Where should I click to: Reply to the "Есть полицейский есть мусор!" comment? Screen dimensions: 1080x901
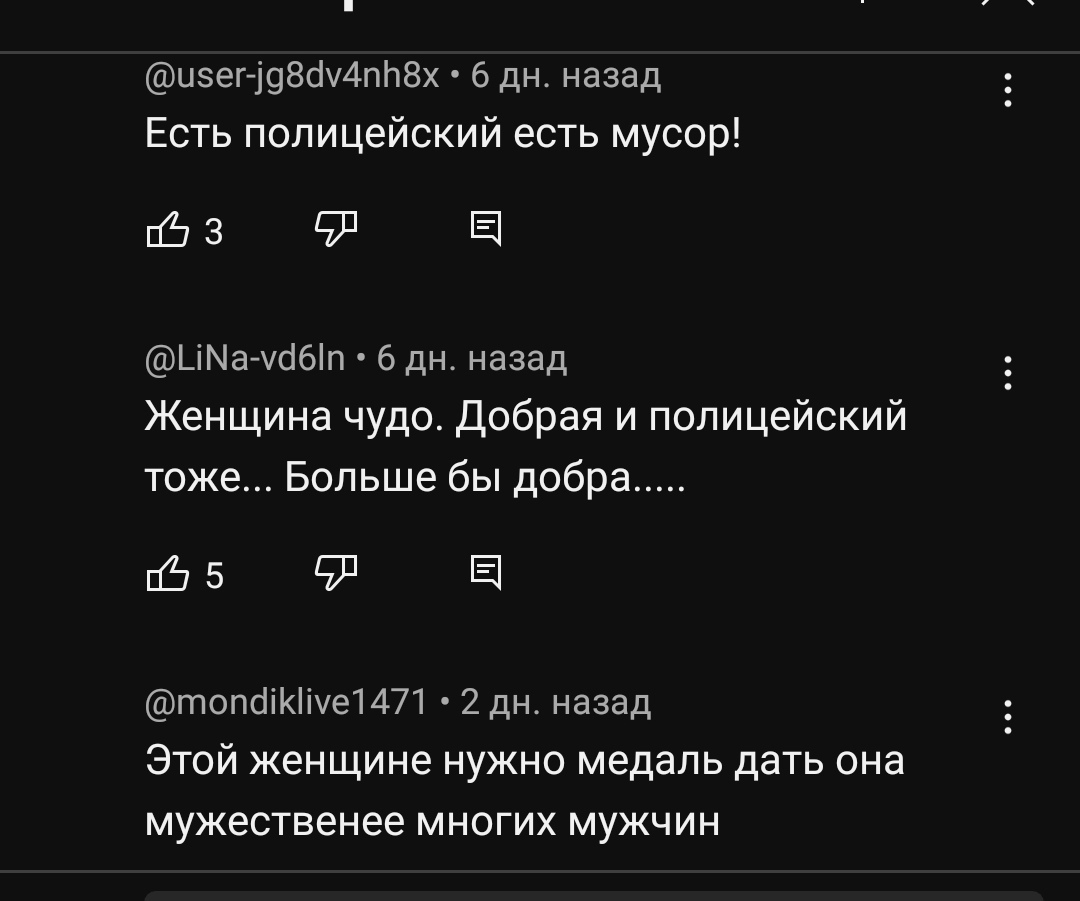[486, 229]
